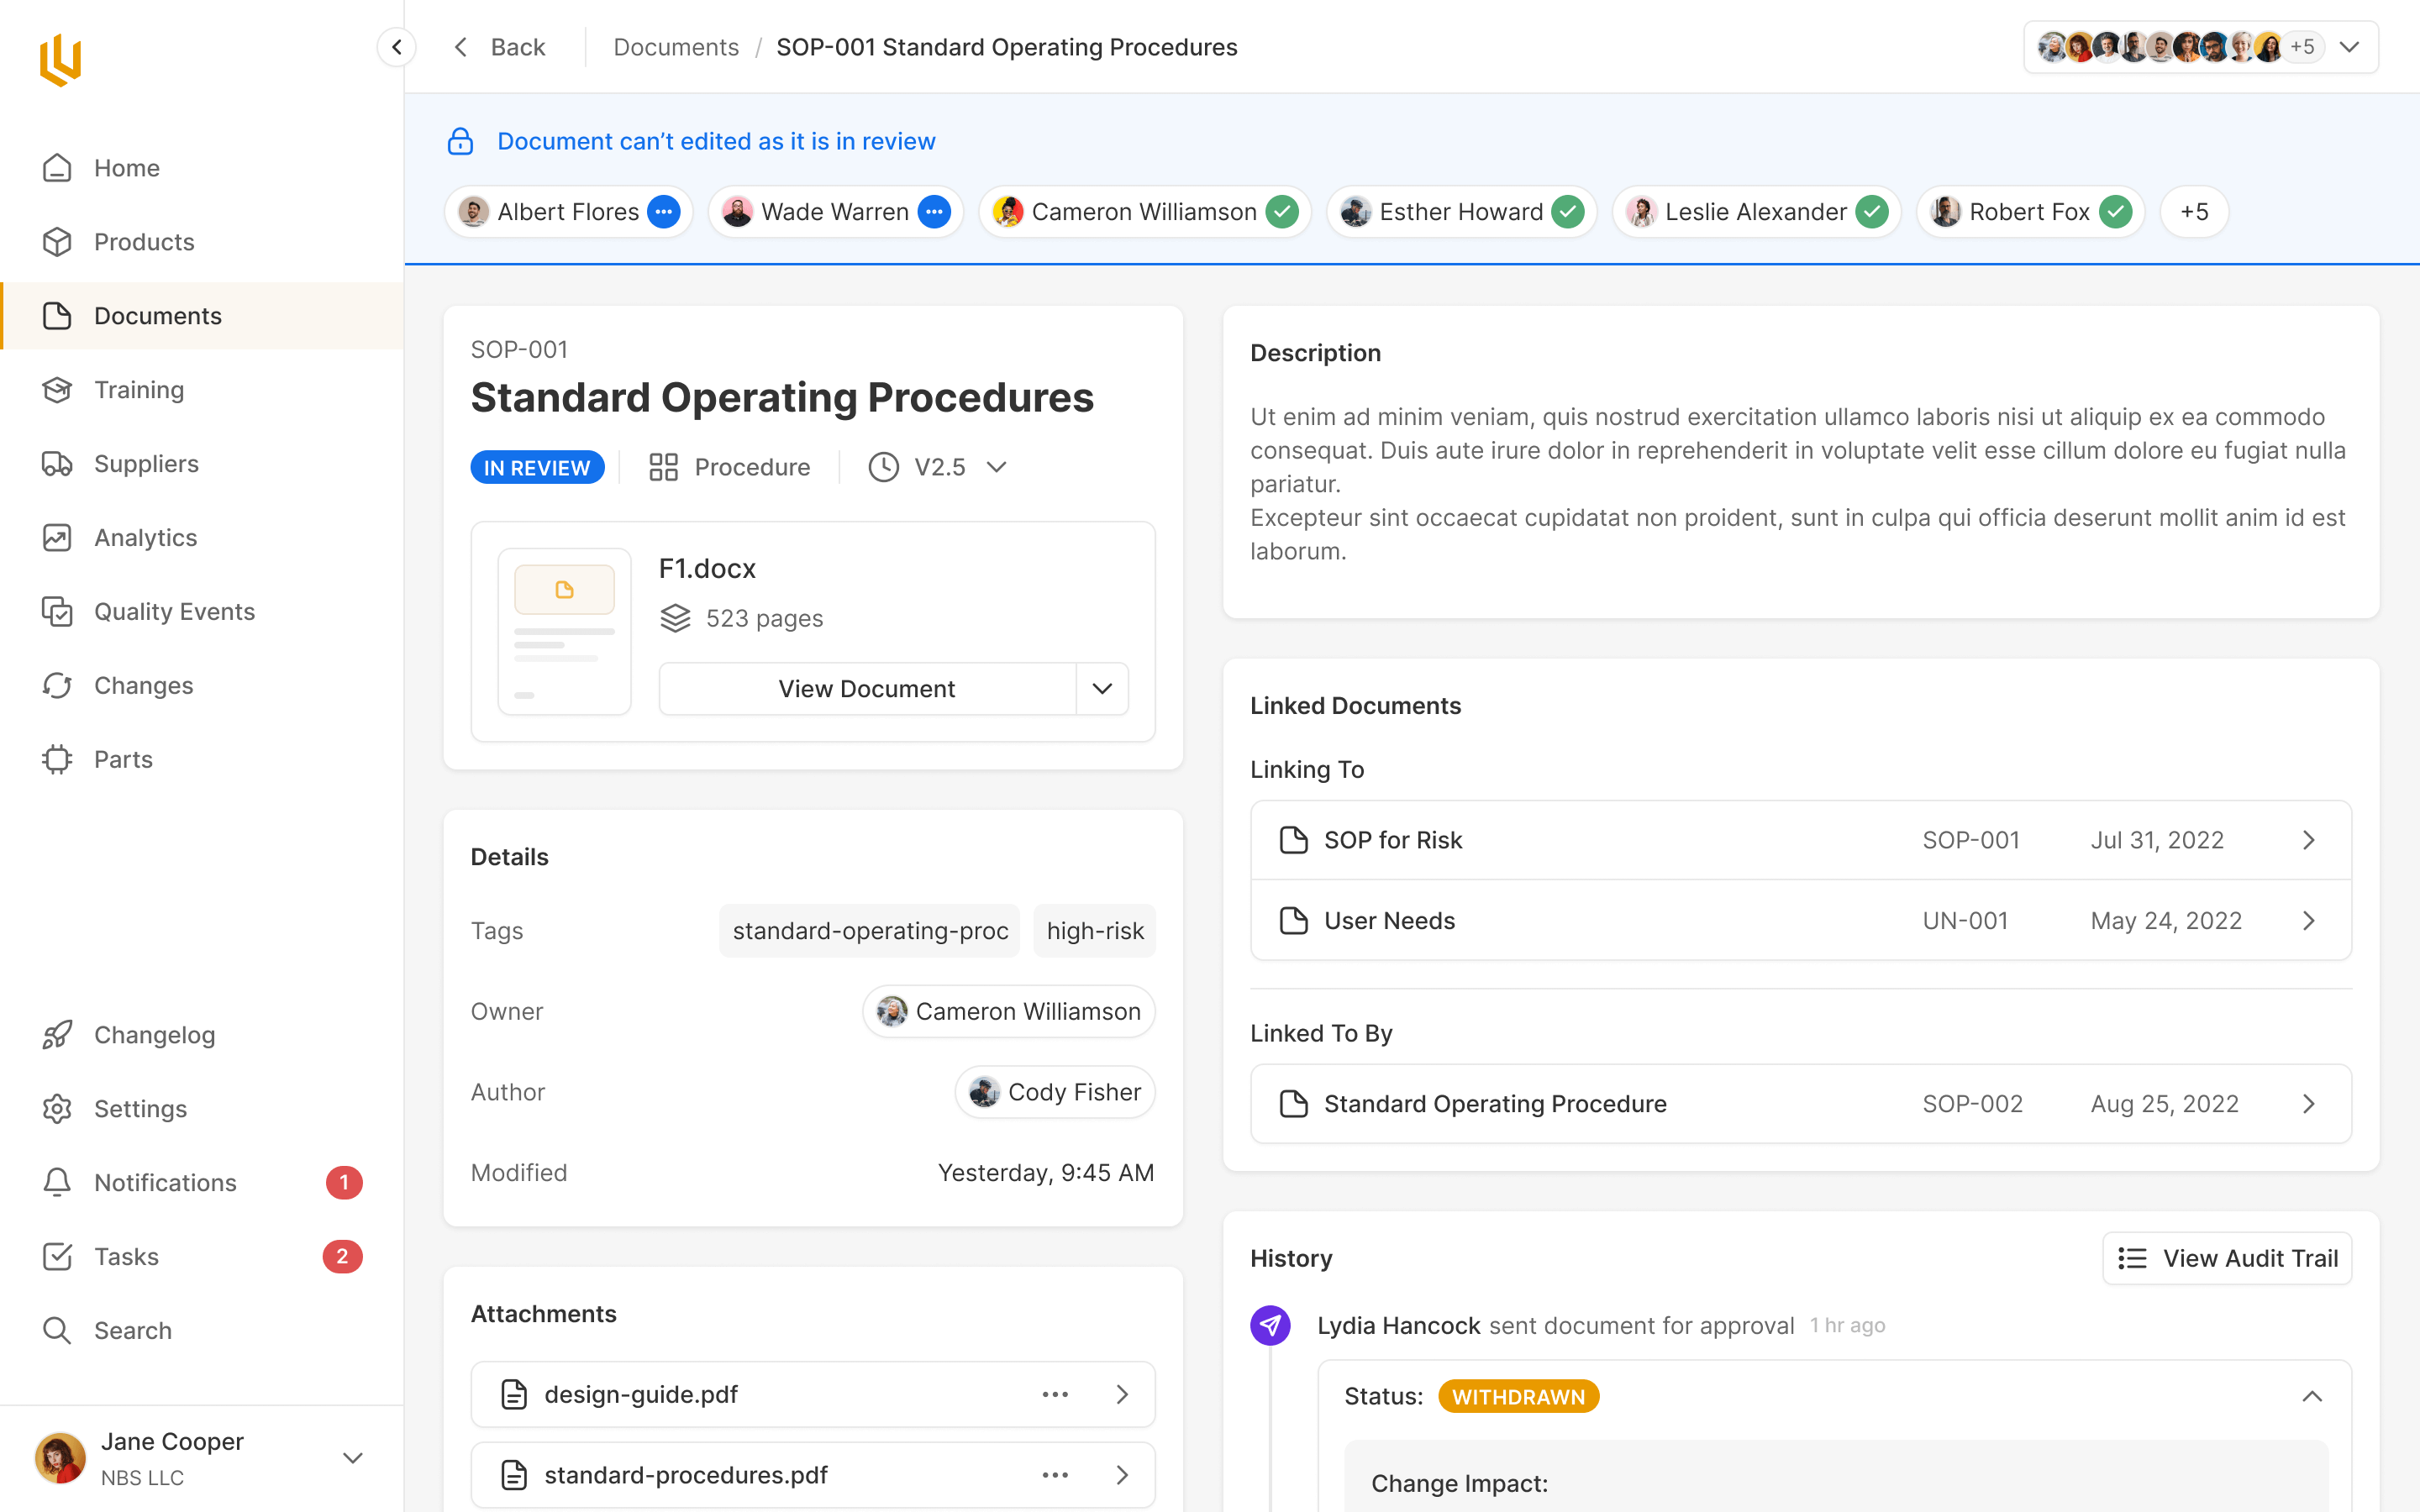Collapse the sidebar with the arrow button
2420x1512 pixels.
click(397, 47)
